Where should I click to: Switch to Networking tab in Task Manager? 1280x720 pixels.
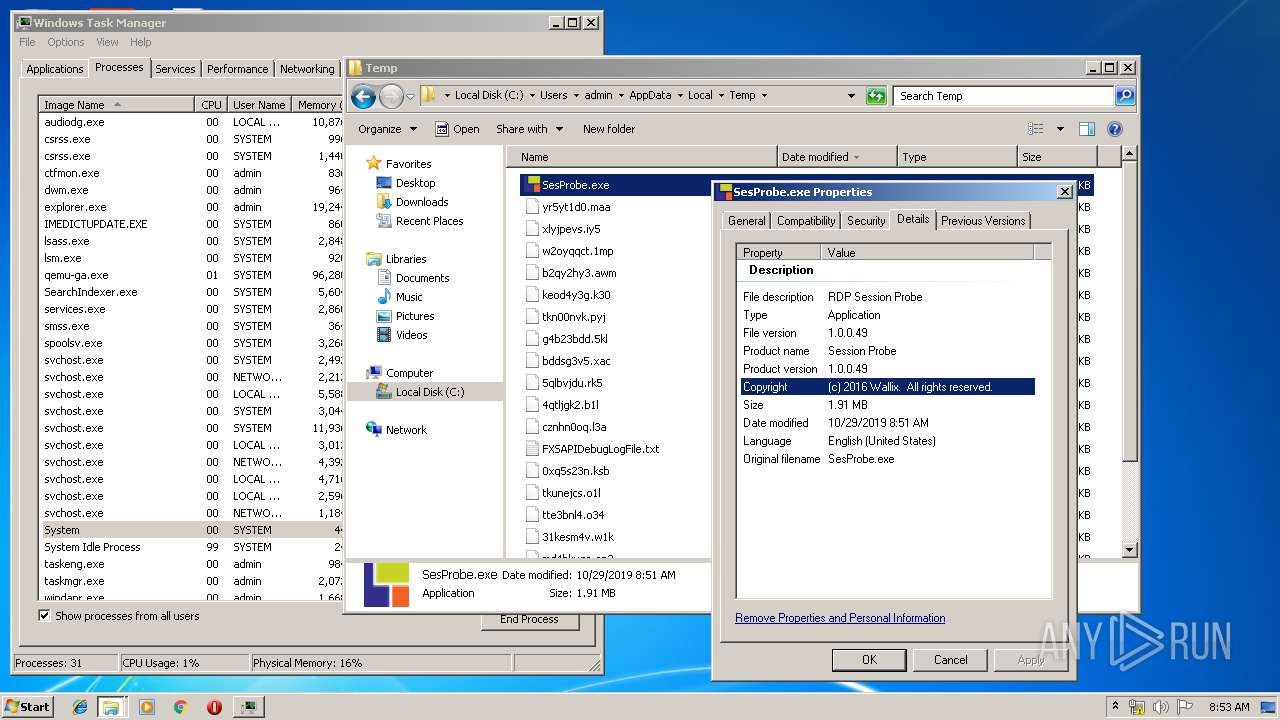[x=307, y=69]
